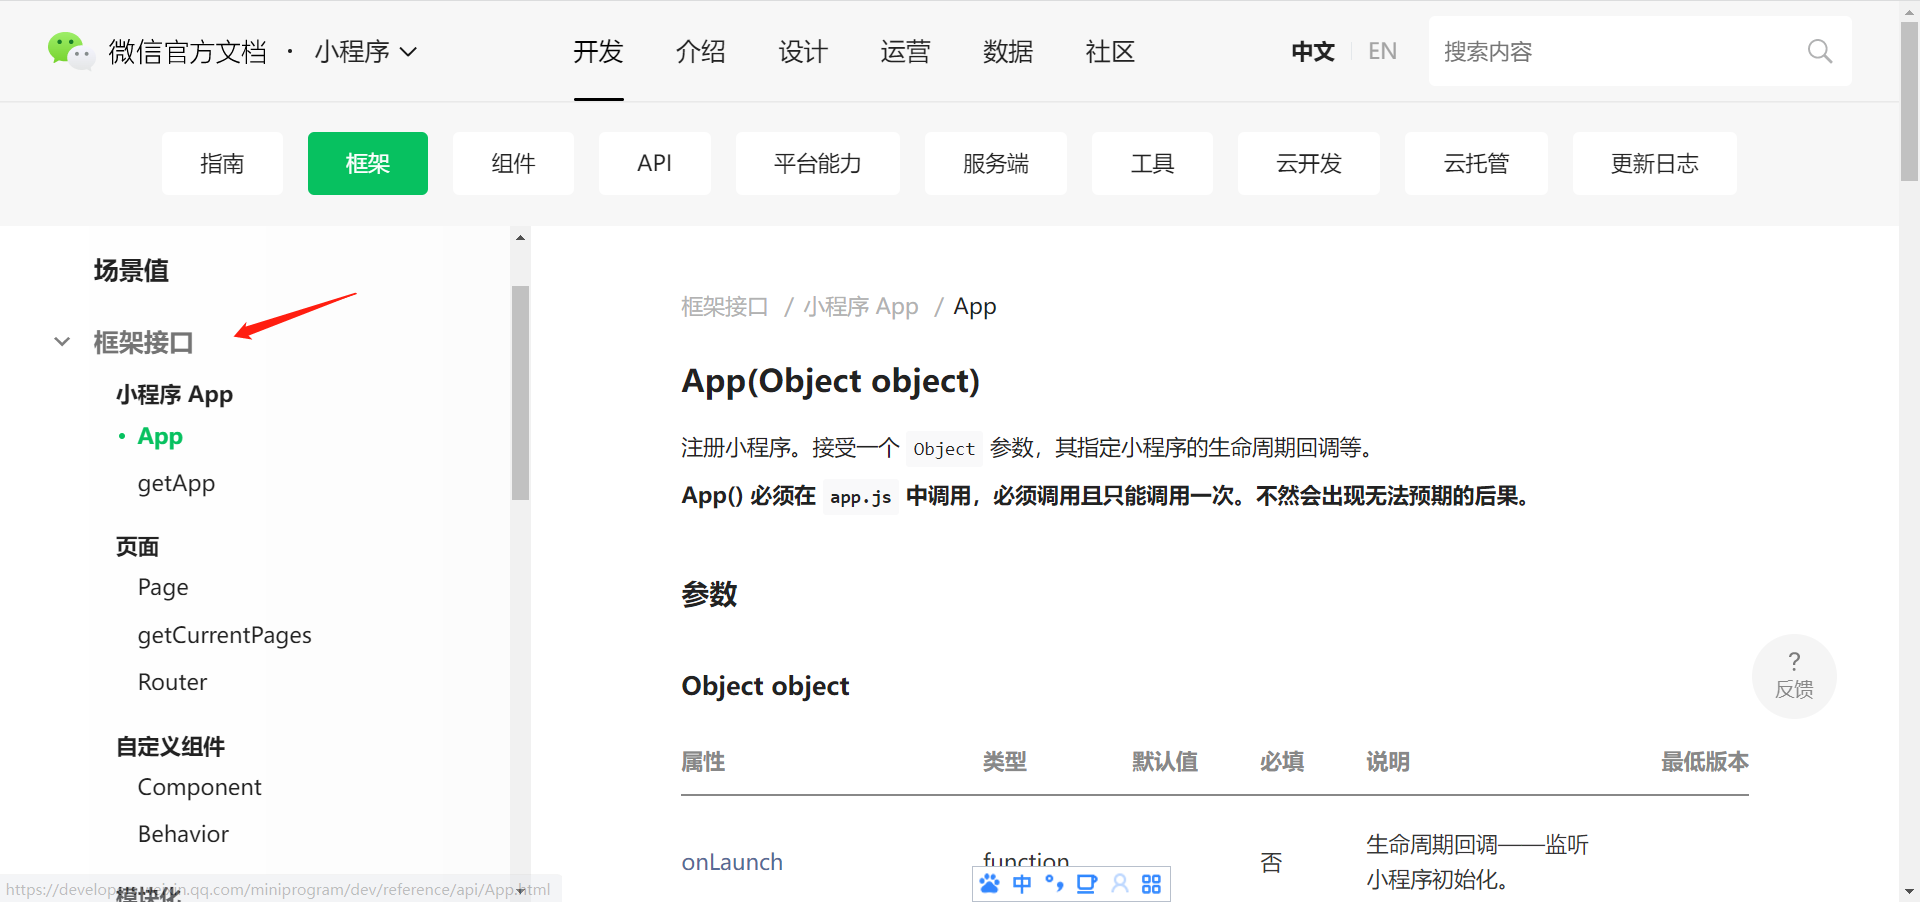Open the feedback question-mark button
This screenshot has width=1920, height=902.
point(1794,675)
